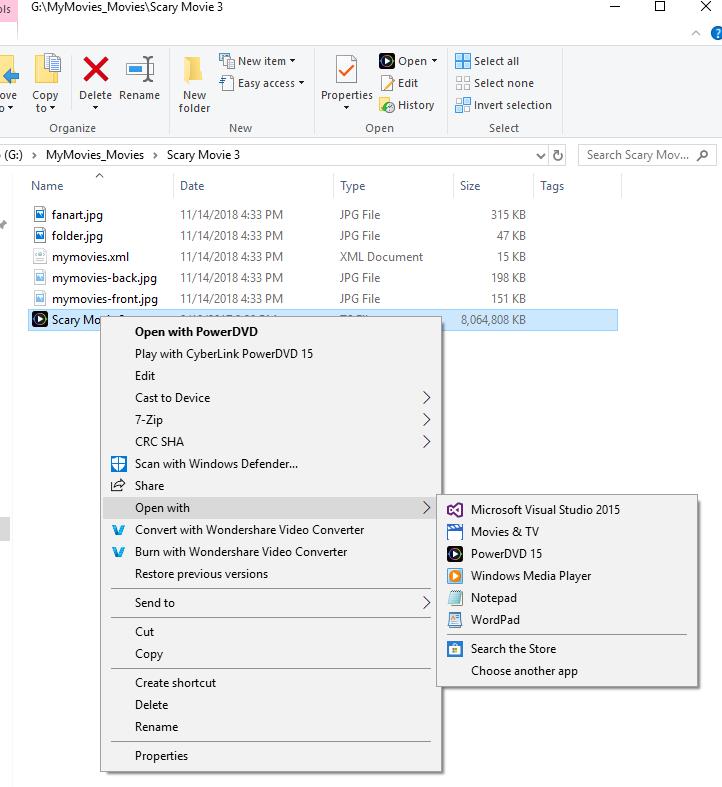Open the address bar history dropdown
The width and height of the screenshot is (722, 787).
(540, 156)
